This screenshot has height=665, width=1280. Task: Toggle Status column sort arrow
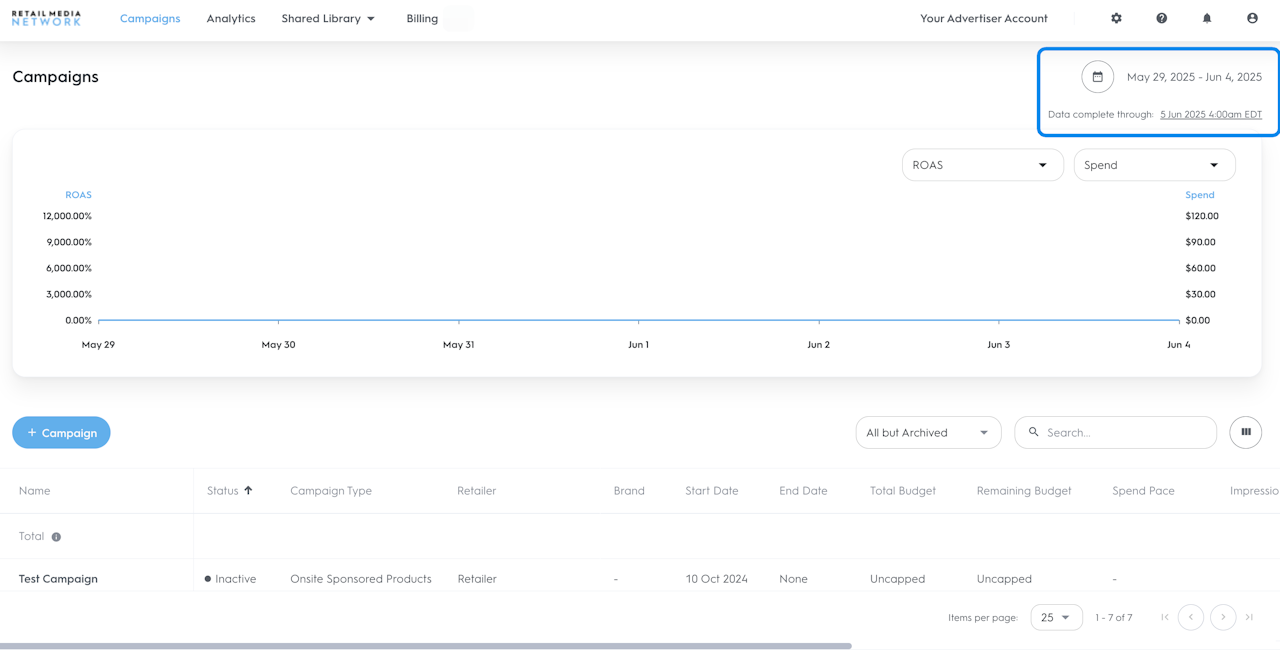[248, 490]
